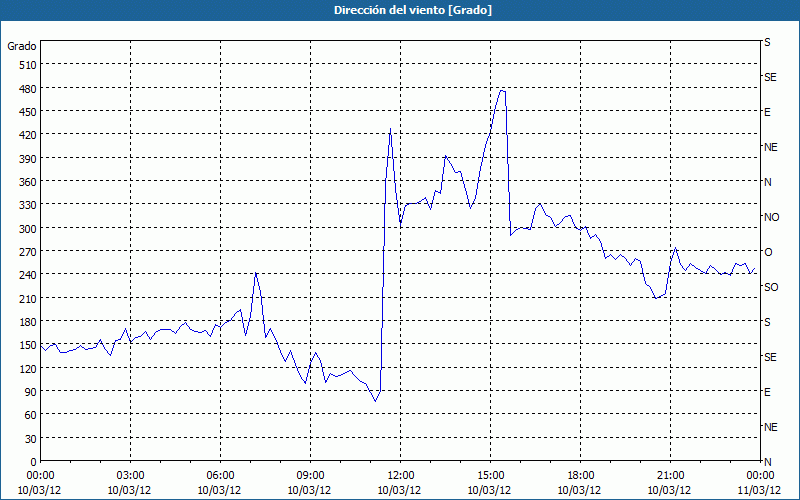
Task: Select the '480' value on the left axis
Action: pyautogui.click(x=28, y=89)
